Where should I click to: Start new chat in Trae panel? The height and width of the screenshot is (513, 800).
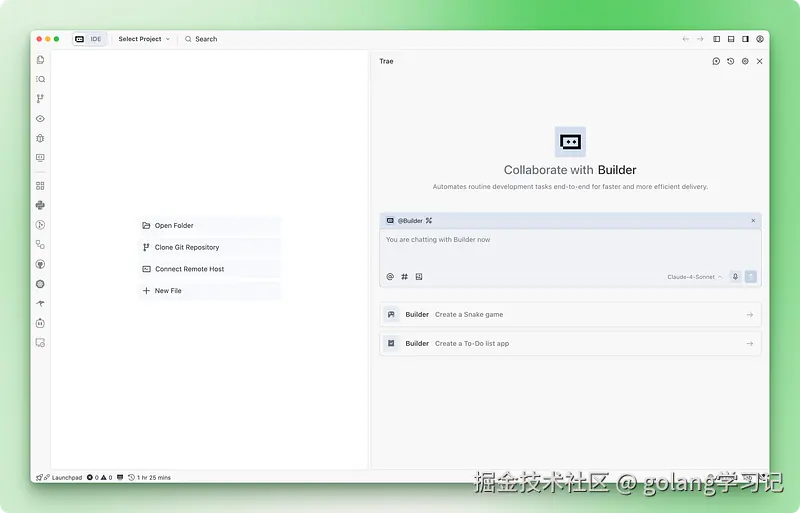click(716, 61)
